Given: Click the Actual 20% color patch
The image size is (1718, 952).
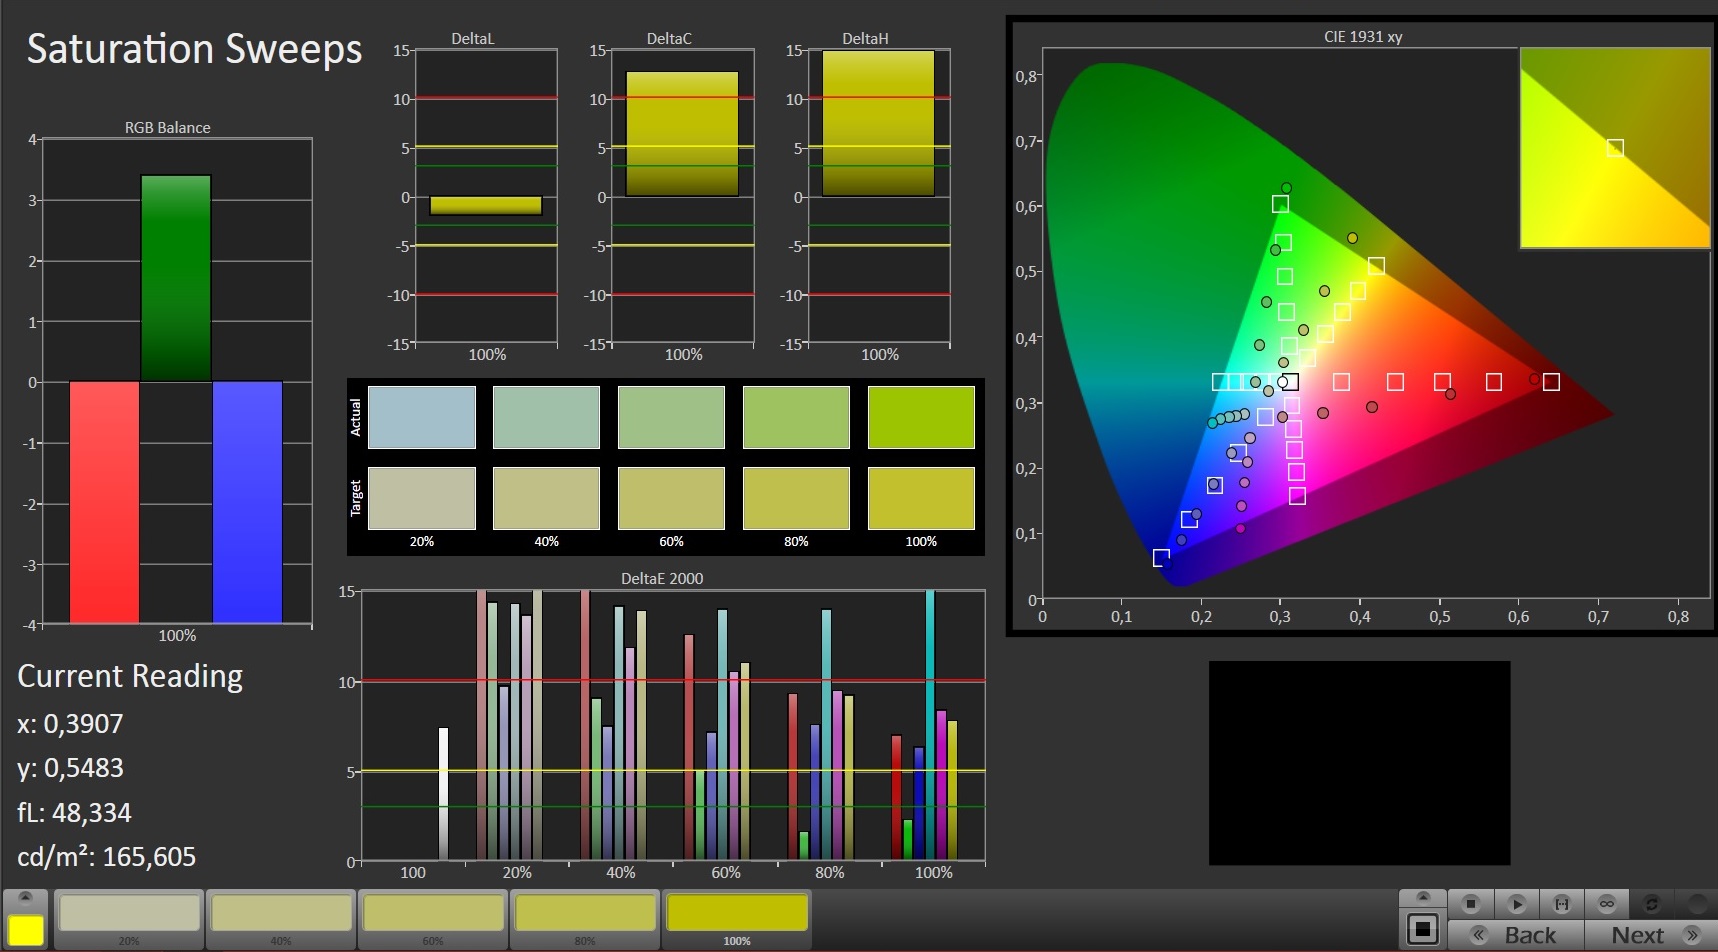Looking at the screenshot, I should point(422,417).
